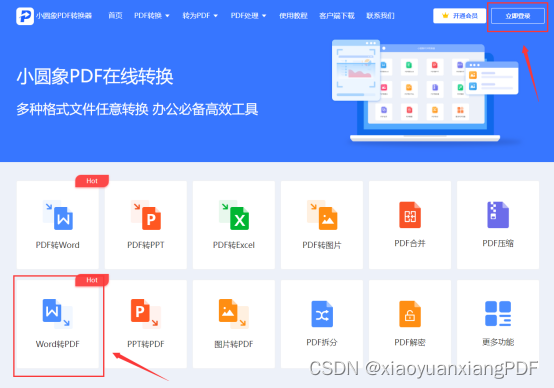Expand the PDF处理 dropdown menu
Viewport: 554px width, 388px height.
pyautogui.click(x=248, y=16)
